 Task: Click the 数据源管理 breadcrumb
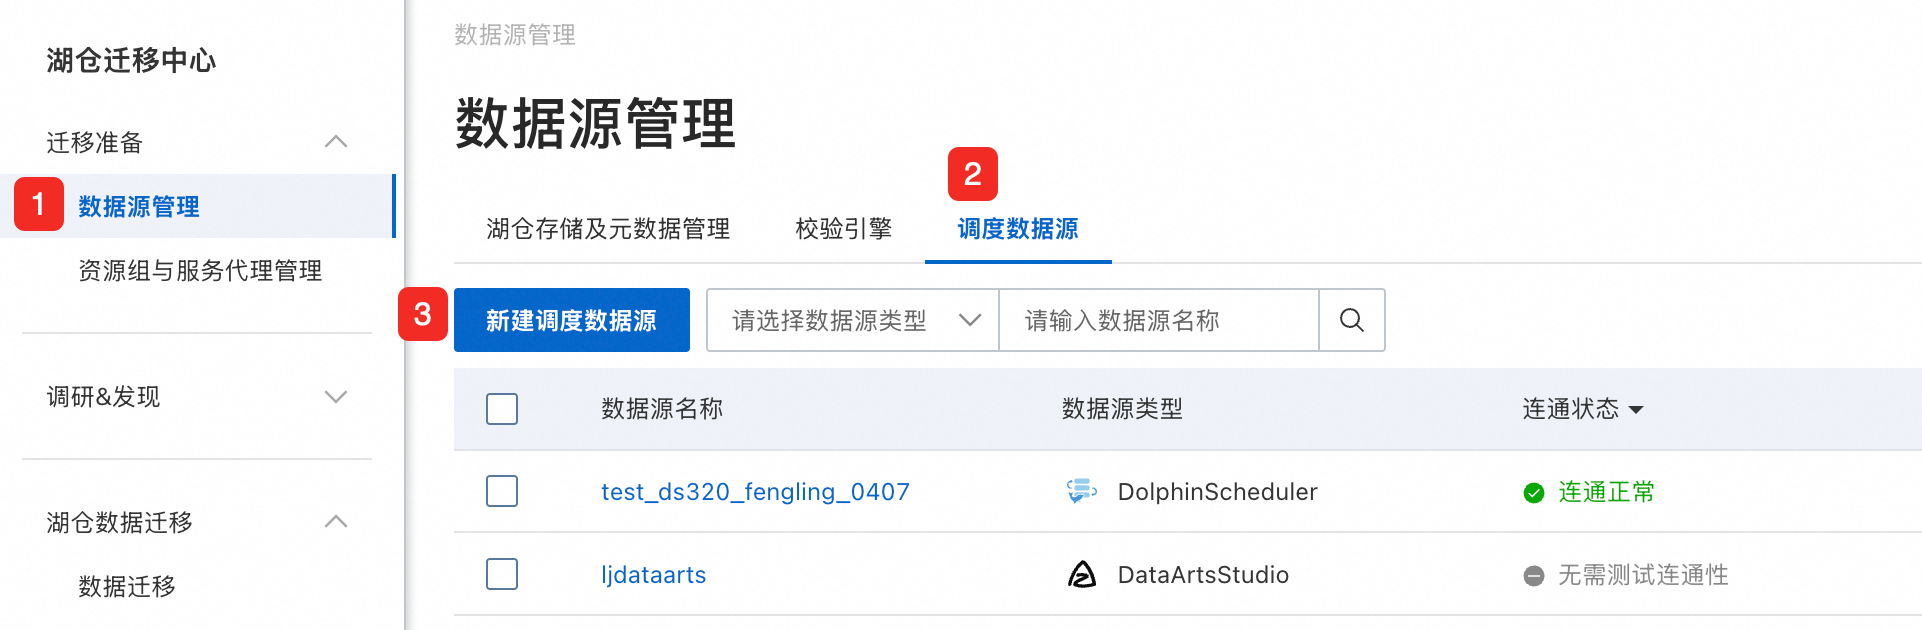(x=515, y=35)
